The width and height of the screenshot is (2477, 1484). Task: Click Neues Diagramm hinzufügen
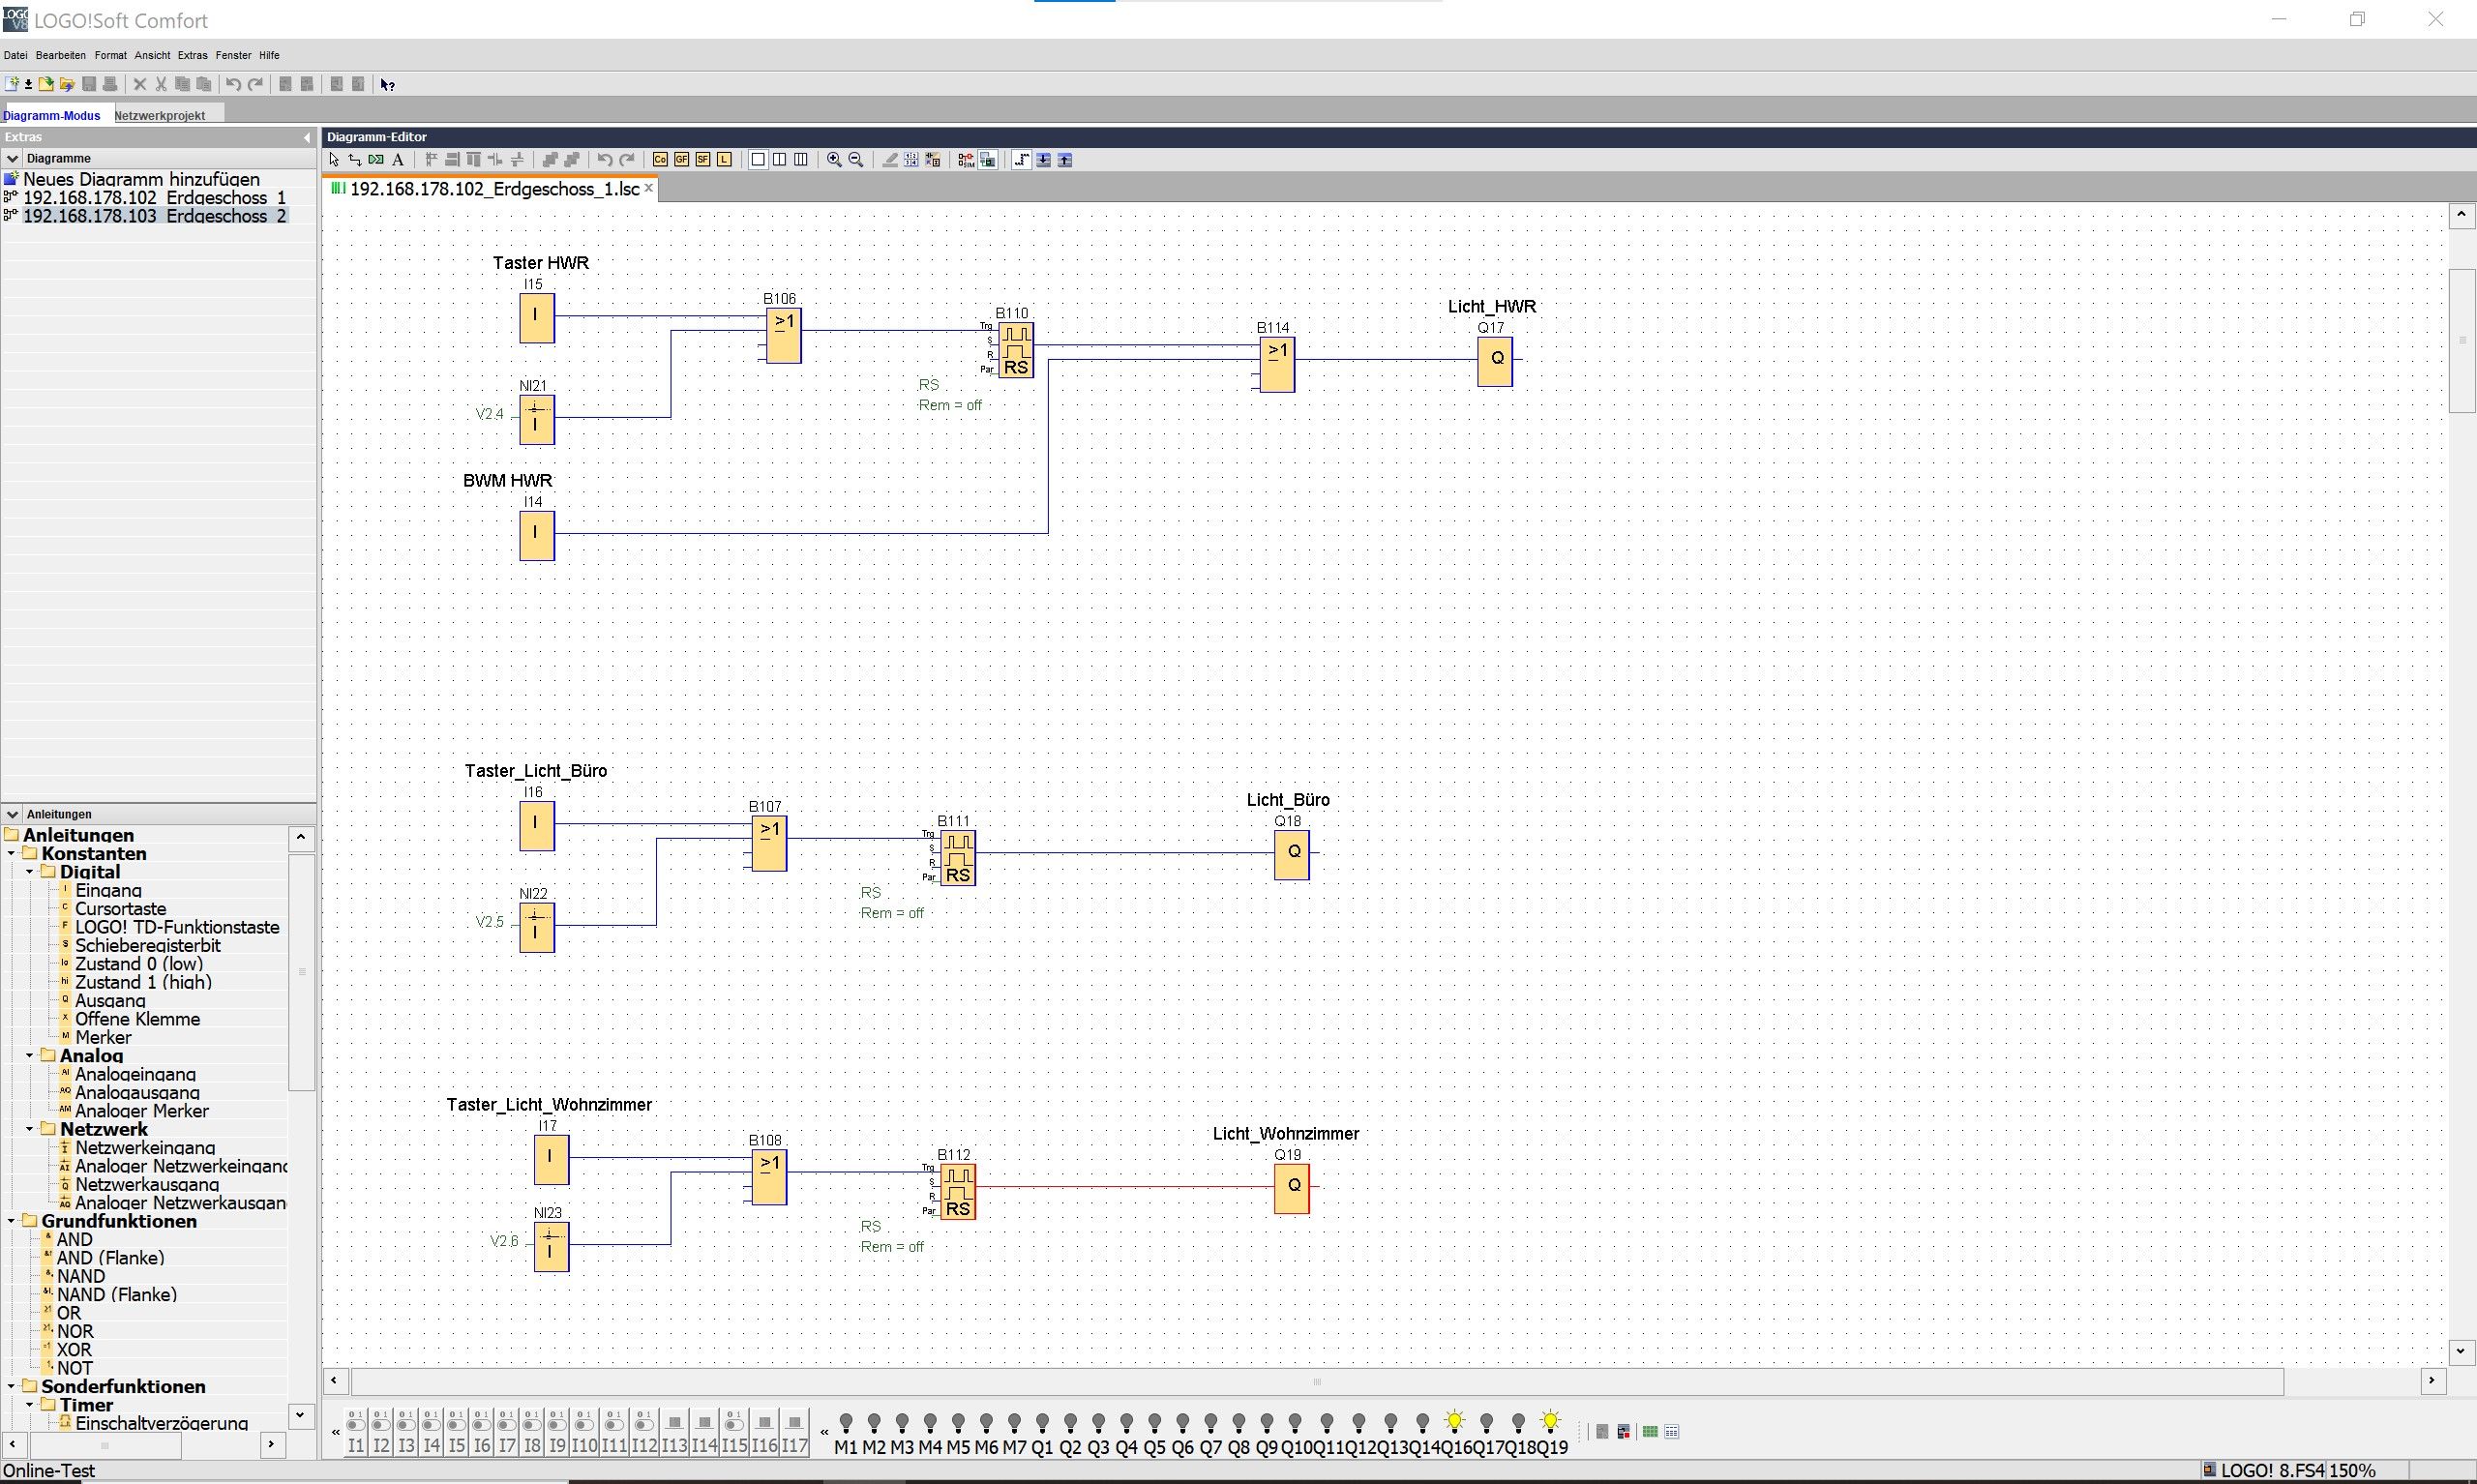click(141, 179)
